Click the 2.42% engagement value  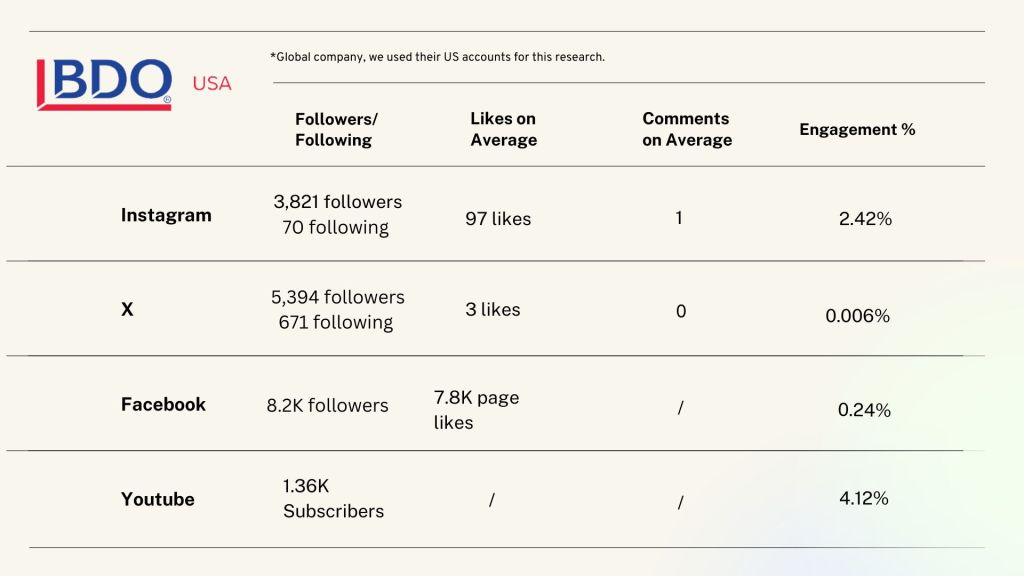click(865, 218)
